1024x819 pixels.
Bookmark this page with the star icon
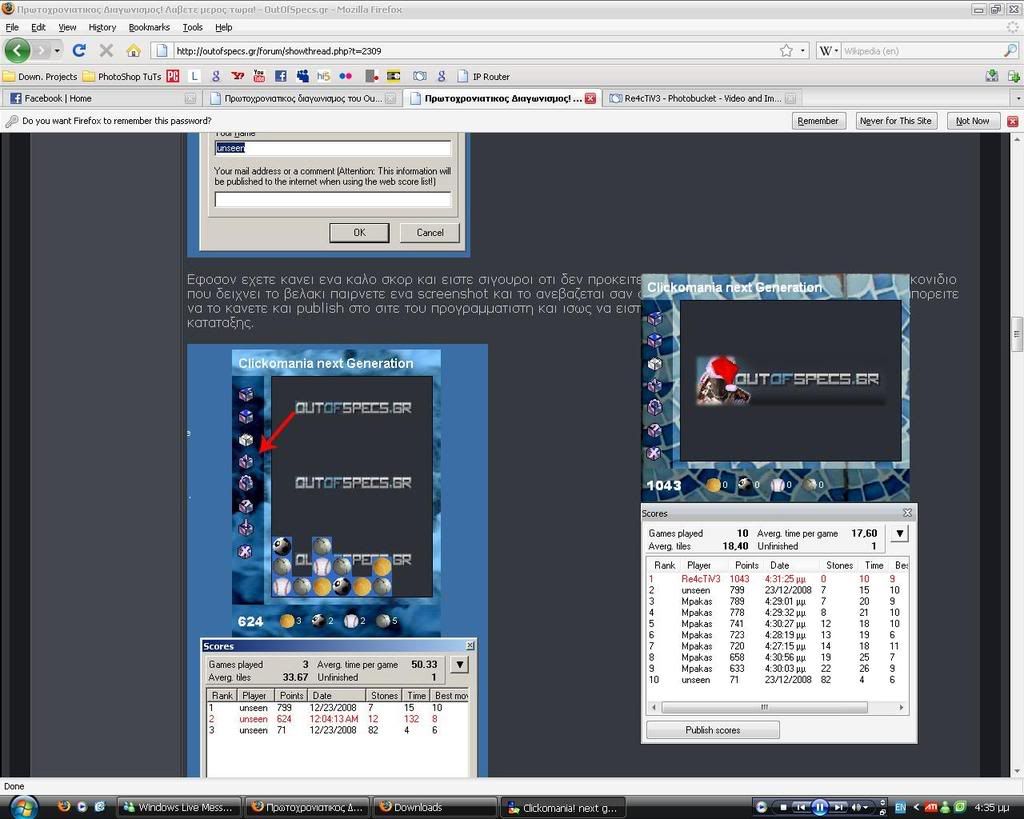pyautogui.click(x=787, y=50)
